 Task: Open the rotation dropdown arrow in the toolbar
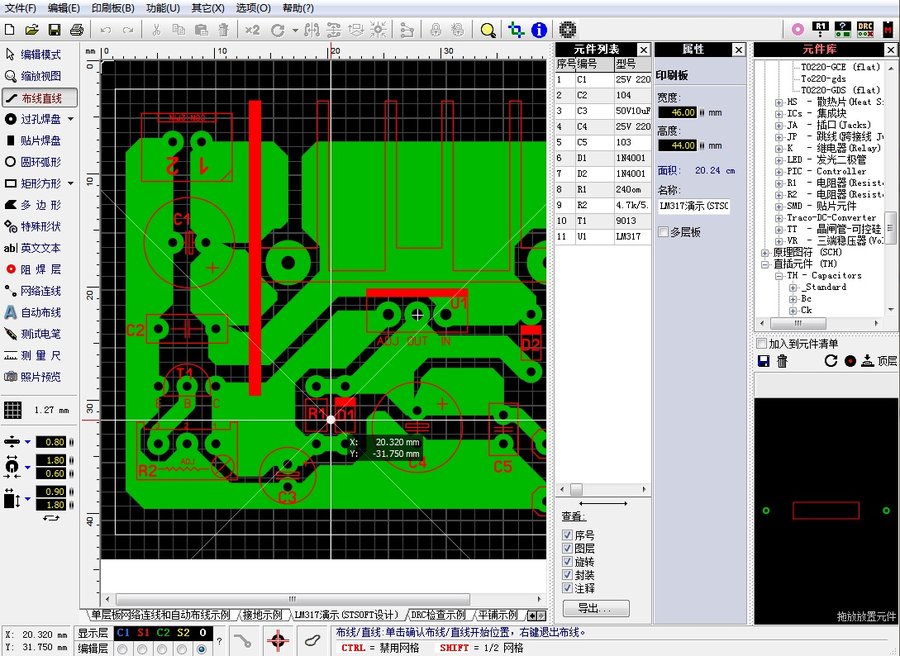[294, 30]
